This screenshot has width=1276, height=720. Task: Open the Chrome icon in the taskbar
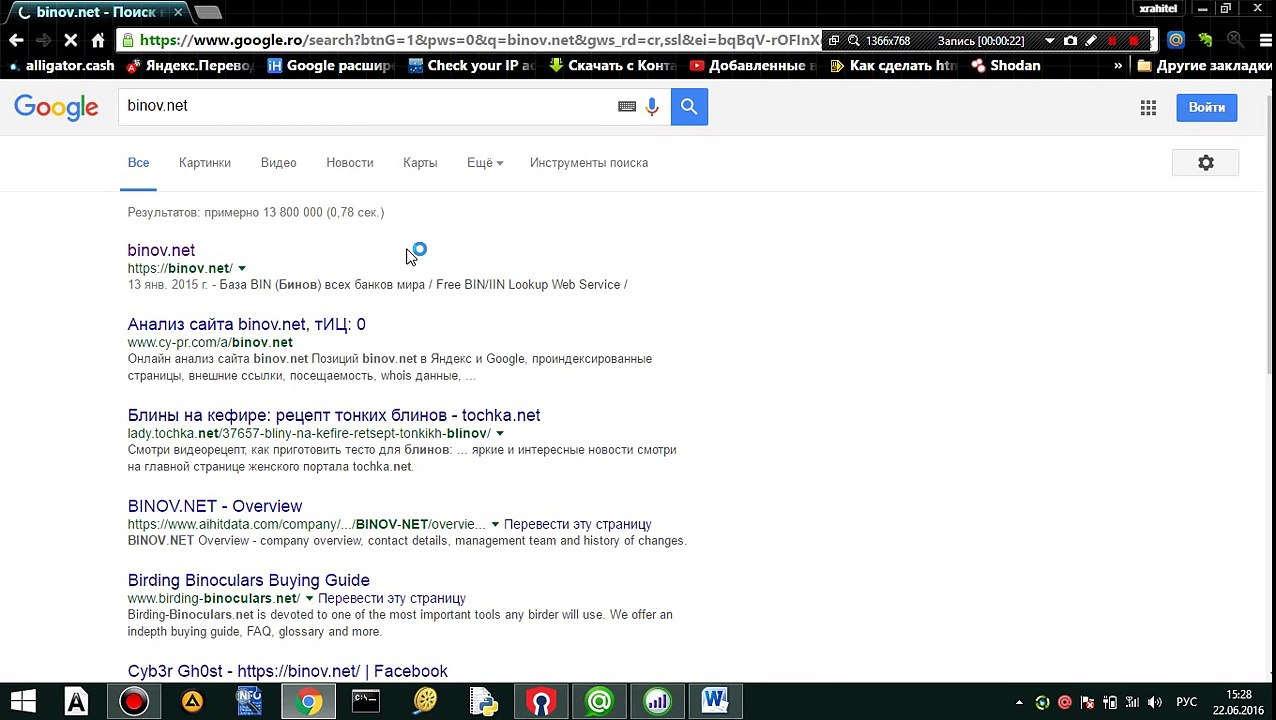[309, 702]
